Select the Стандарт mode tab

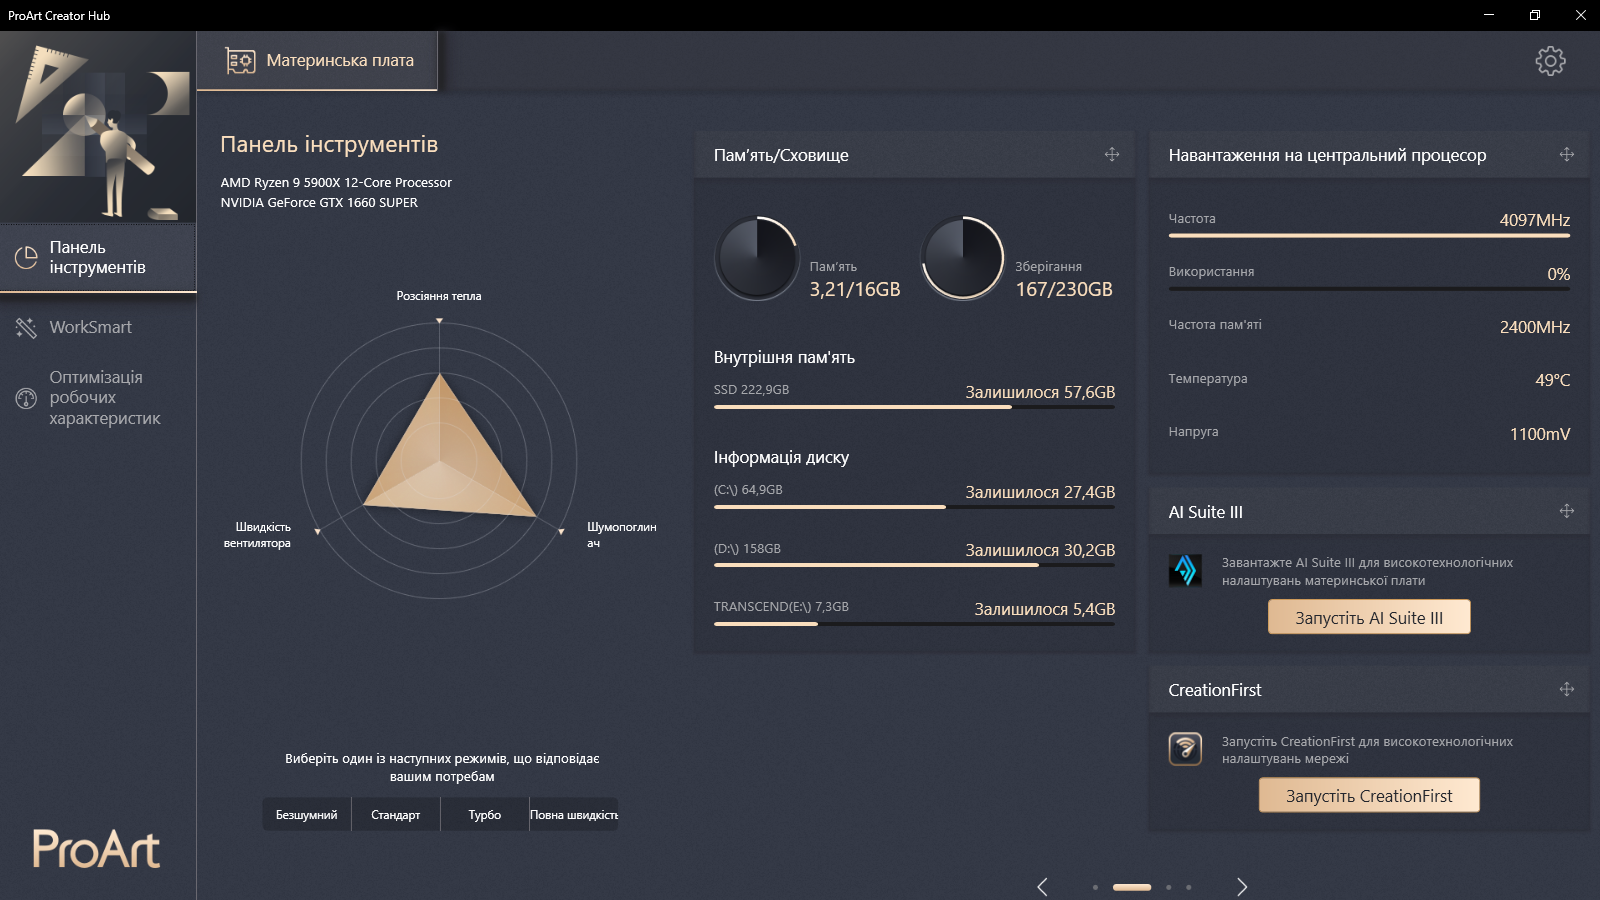point(396,814)
